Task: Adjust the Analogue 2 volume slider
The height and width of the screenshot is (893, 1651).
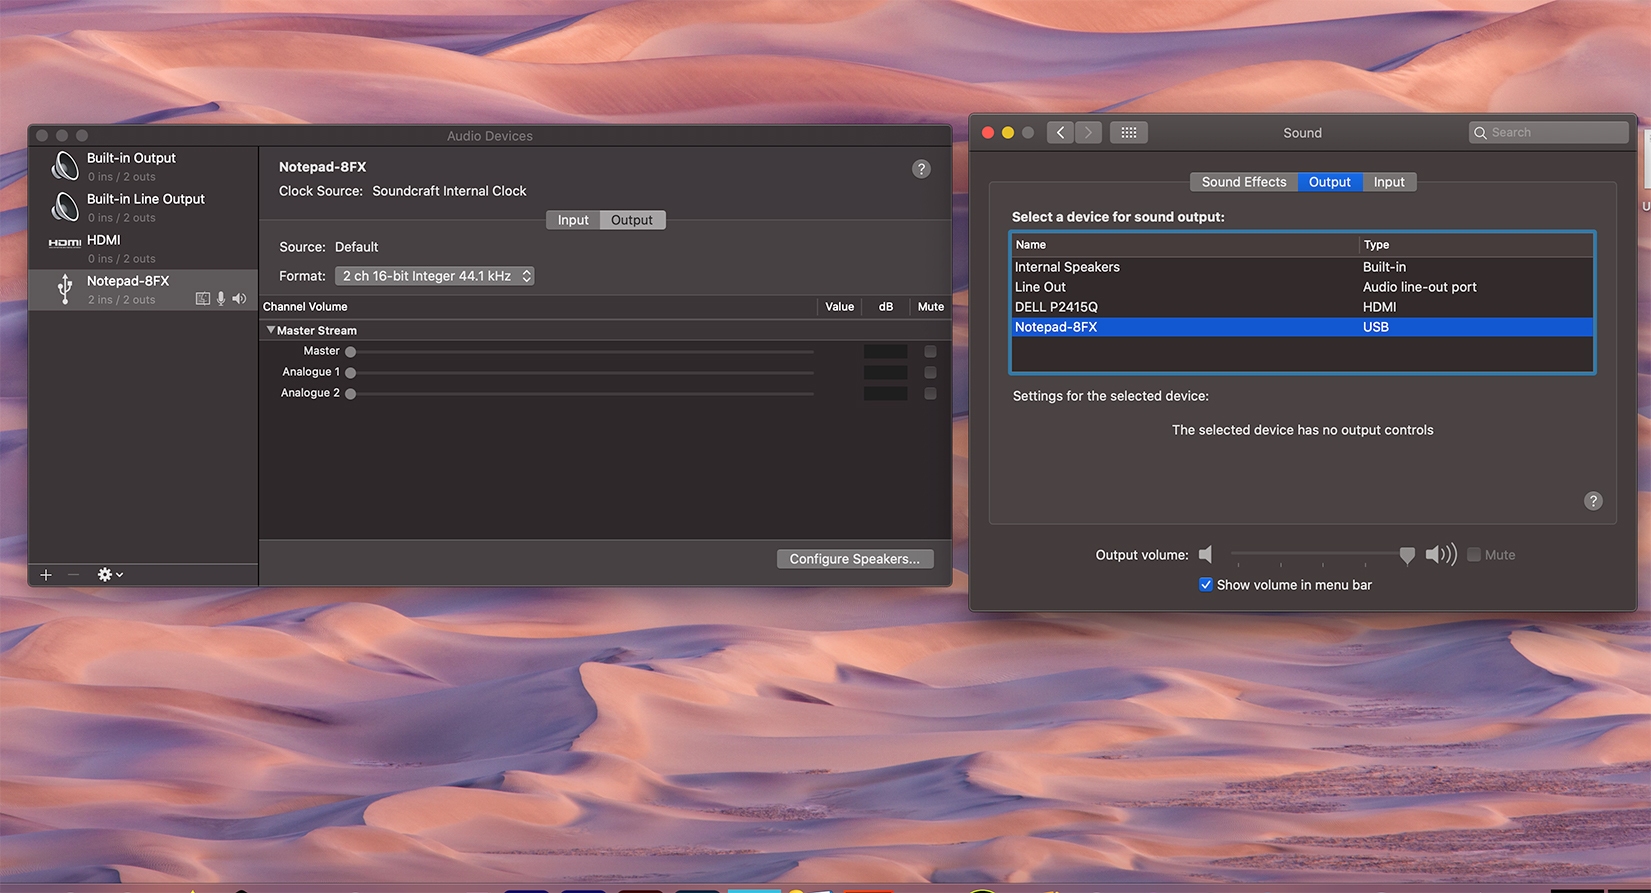Action: click(x=581, y=393)
